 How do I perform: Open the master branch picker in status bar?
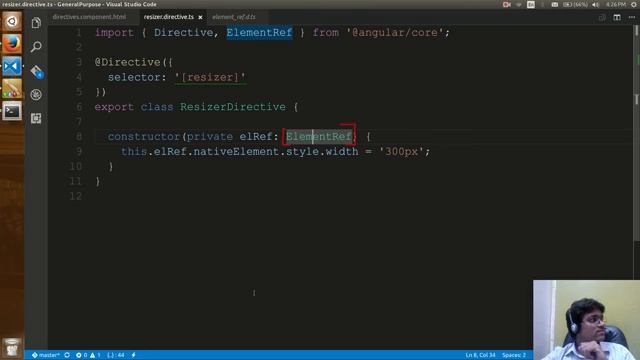pyautogui.click(x=46, y=355)
